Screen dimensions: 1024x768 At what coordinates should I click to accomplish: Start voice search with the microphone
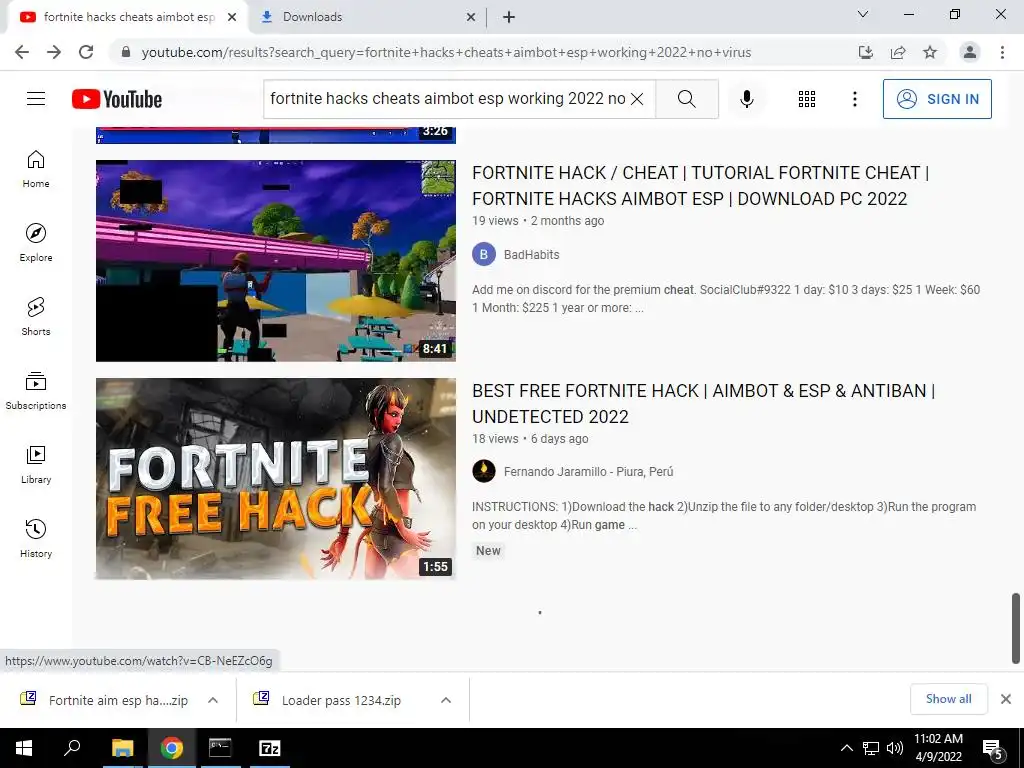pos(746,99)
